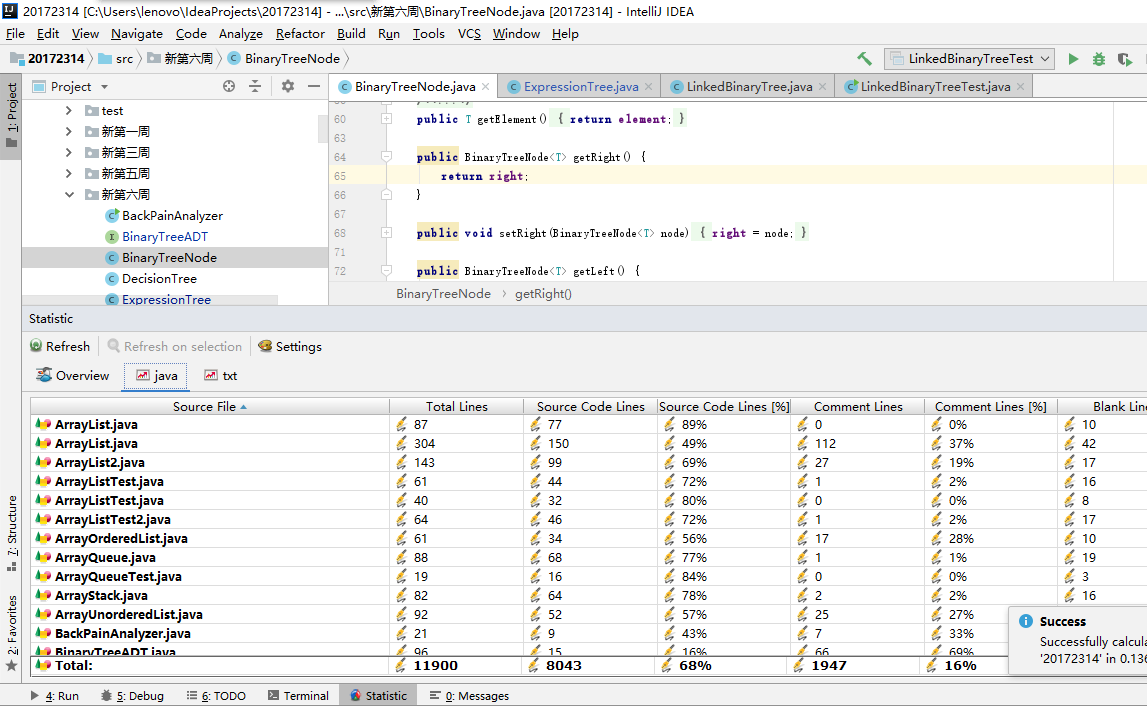Click breadcrumb src in navigation bar
The width and height of the screenshot is (1147, 706).
pos(116,59)
